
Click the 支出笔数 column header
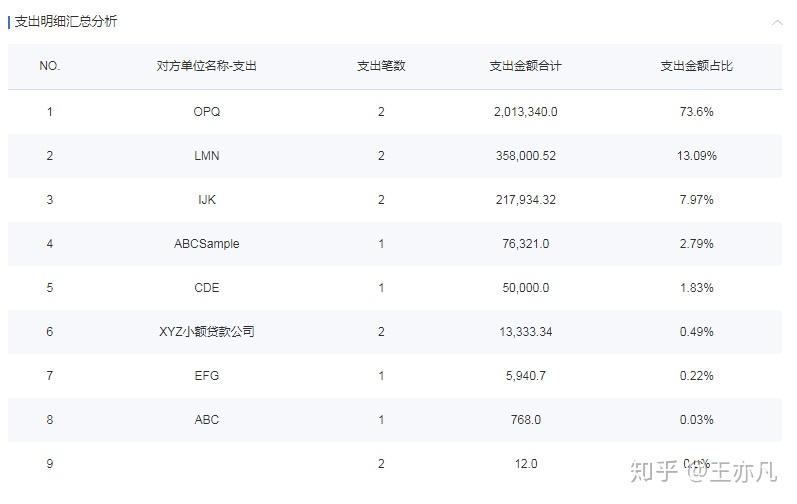(381, 66)
